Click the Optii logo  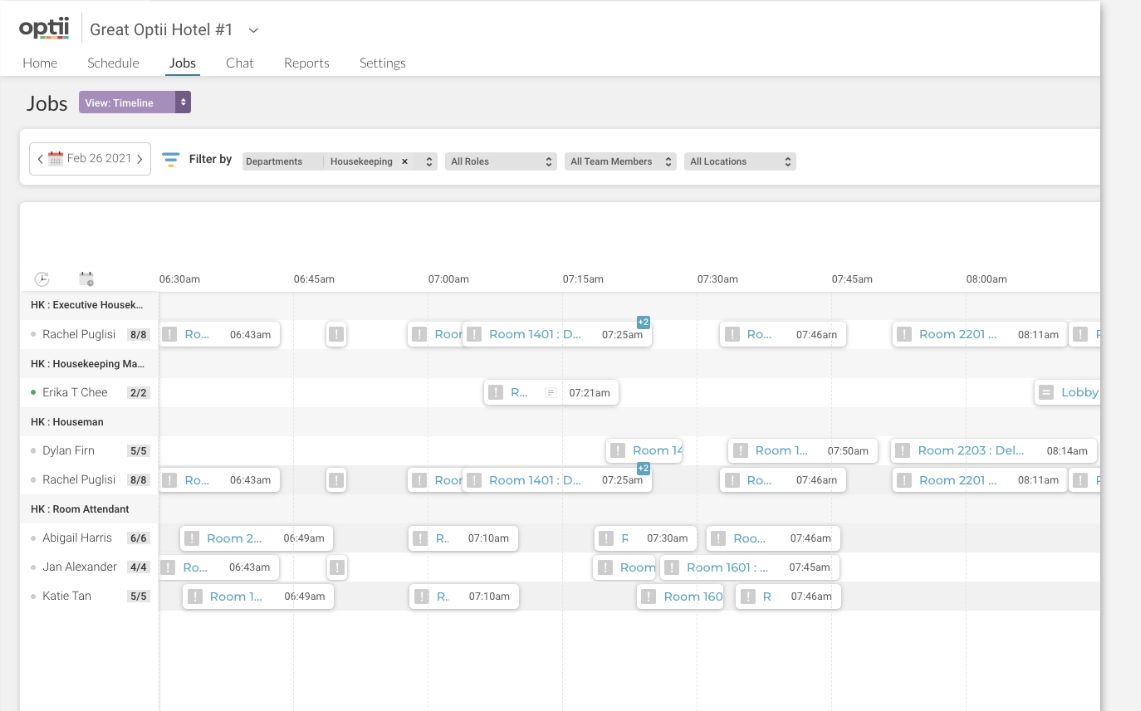(x=43, y=28)
